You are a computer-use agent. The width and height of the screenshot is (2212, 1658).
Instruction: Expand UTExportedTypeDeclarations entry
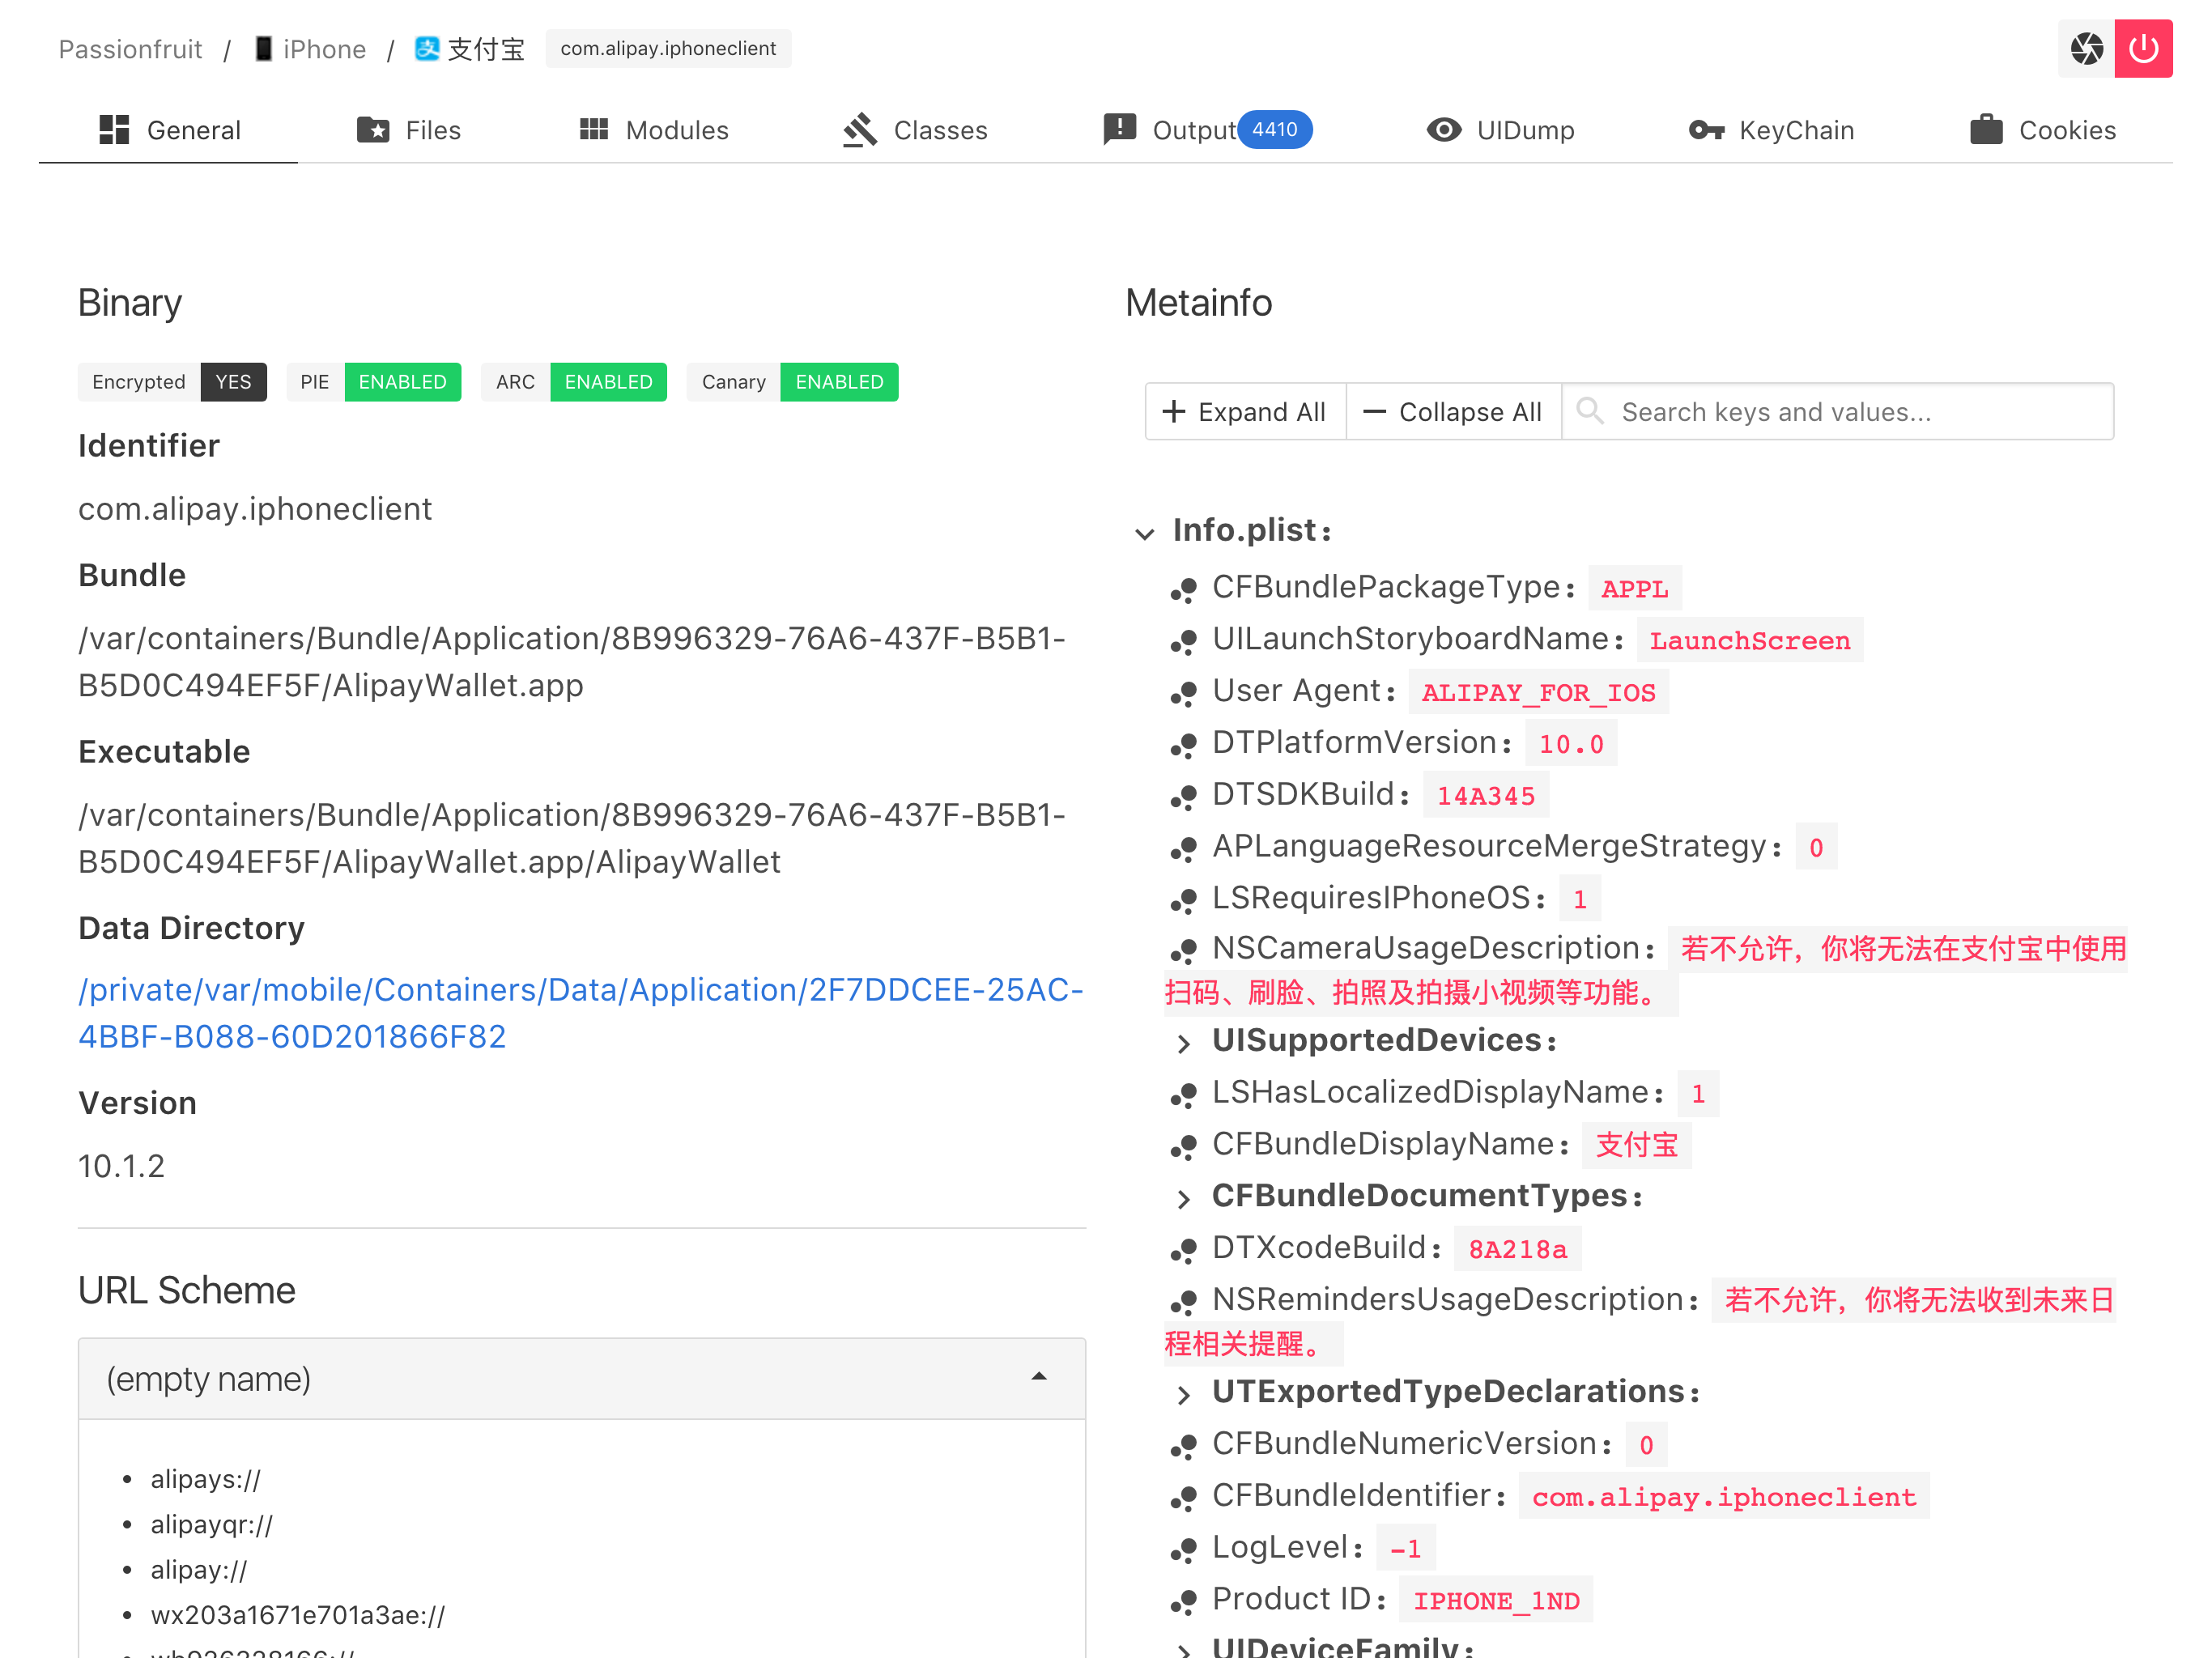(1184, 1395)
